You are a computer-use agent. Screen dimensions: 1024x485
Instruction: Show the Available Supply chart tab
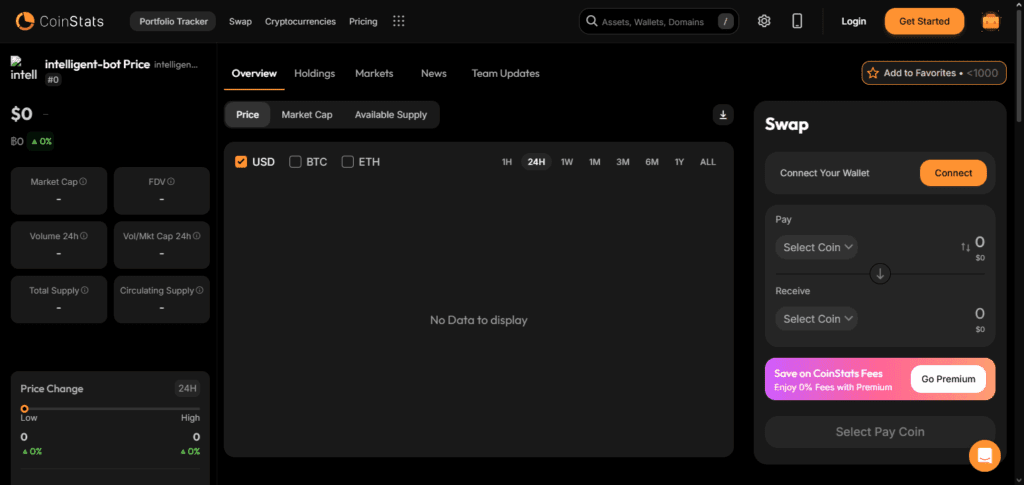tap(391, 115)
